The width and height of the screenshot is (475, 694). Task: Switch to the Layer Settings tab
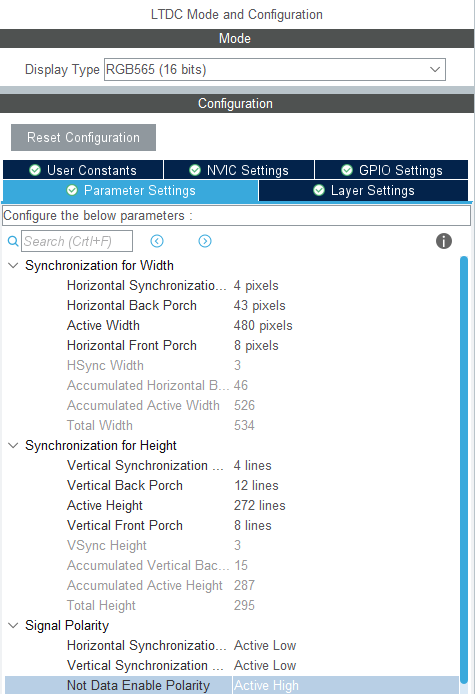tap(363, 190)
